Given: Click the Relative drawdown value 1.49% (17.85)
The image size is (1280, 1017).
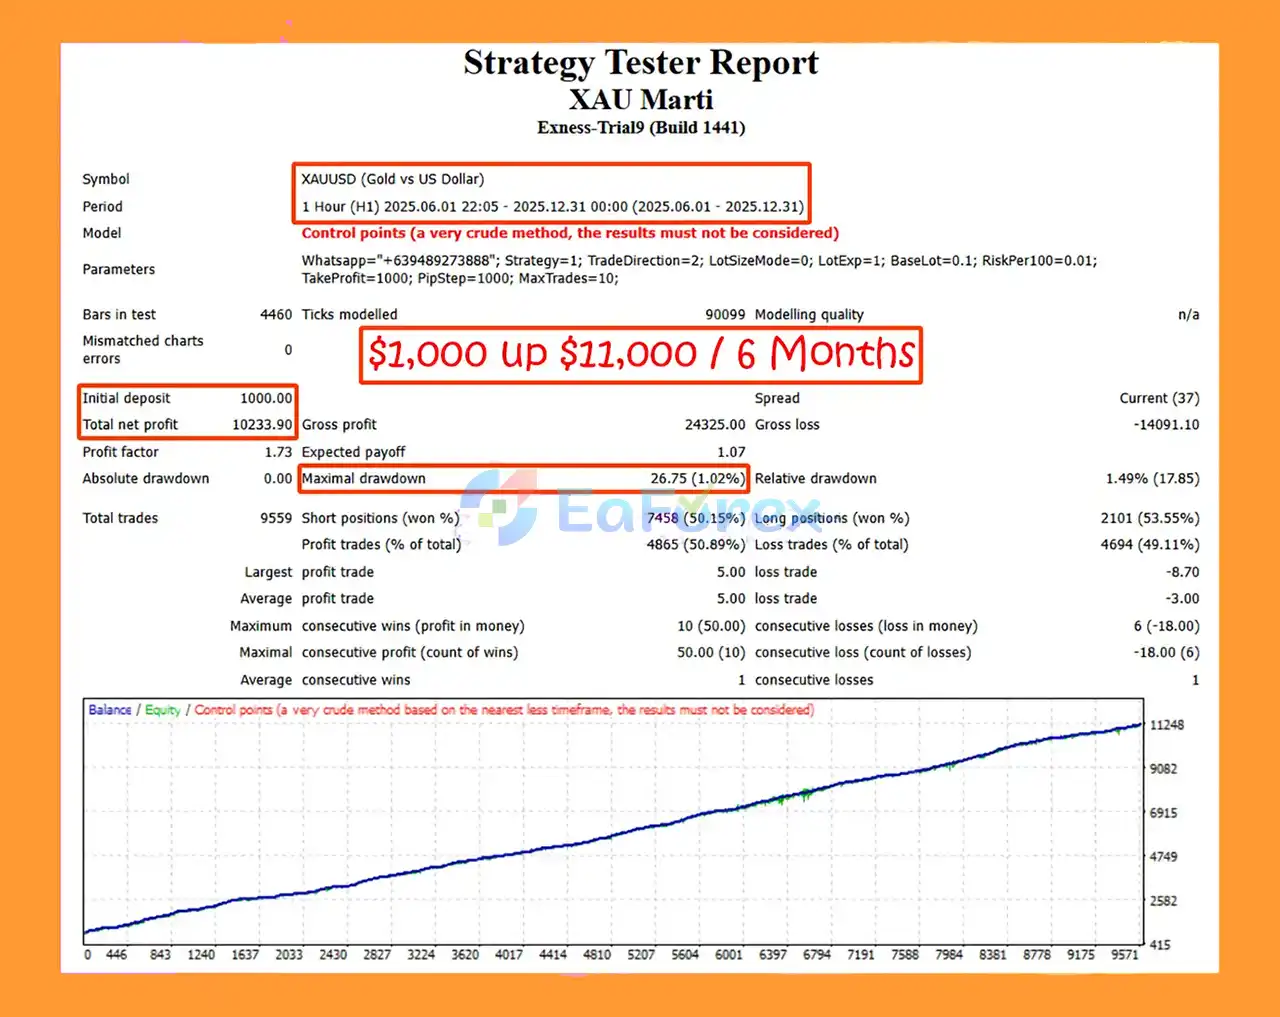Looking at the screenshot, I should click(x=1152, y=479).
